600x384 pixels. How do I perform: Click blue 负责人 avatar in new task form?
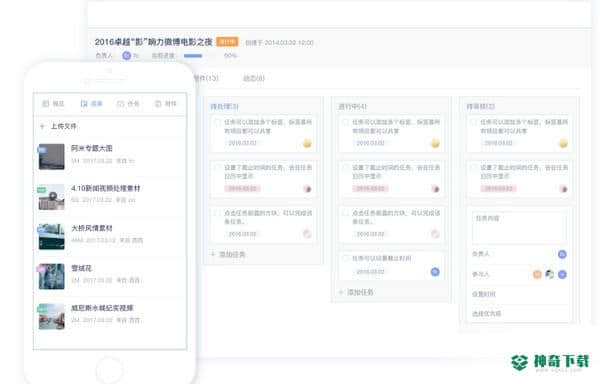pyautogui.click(x=562, y=254)
